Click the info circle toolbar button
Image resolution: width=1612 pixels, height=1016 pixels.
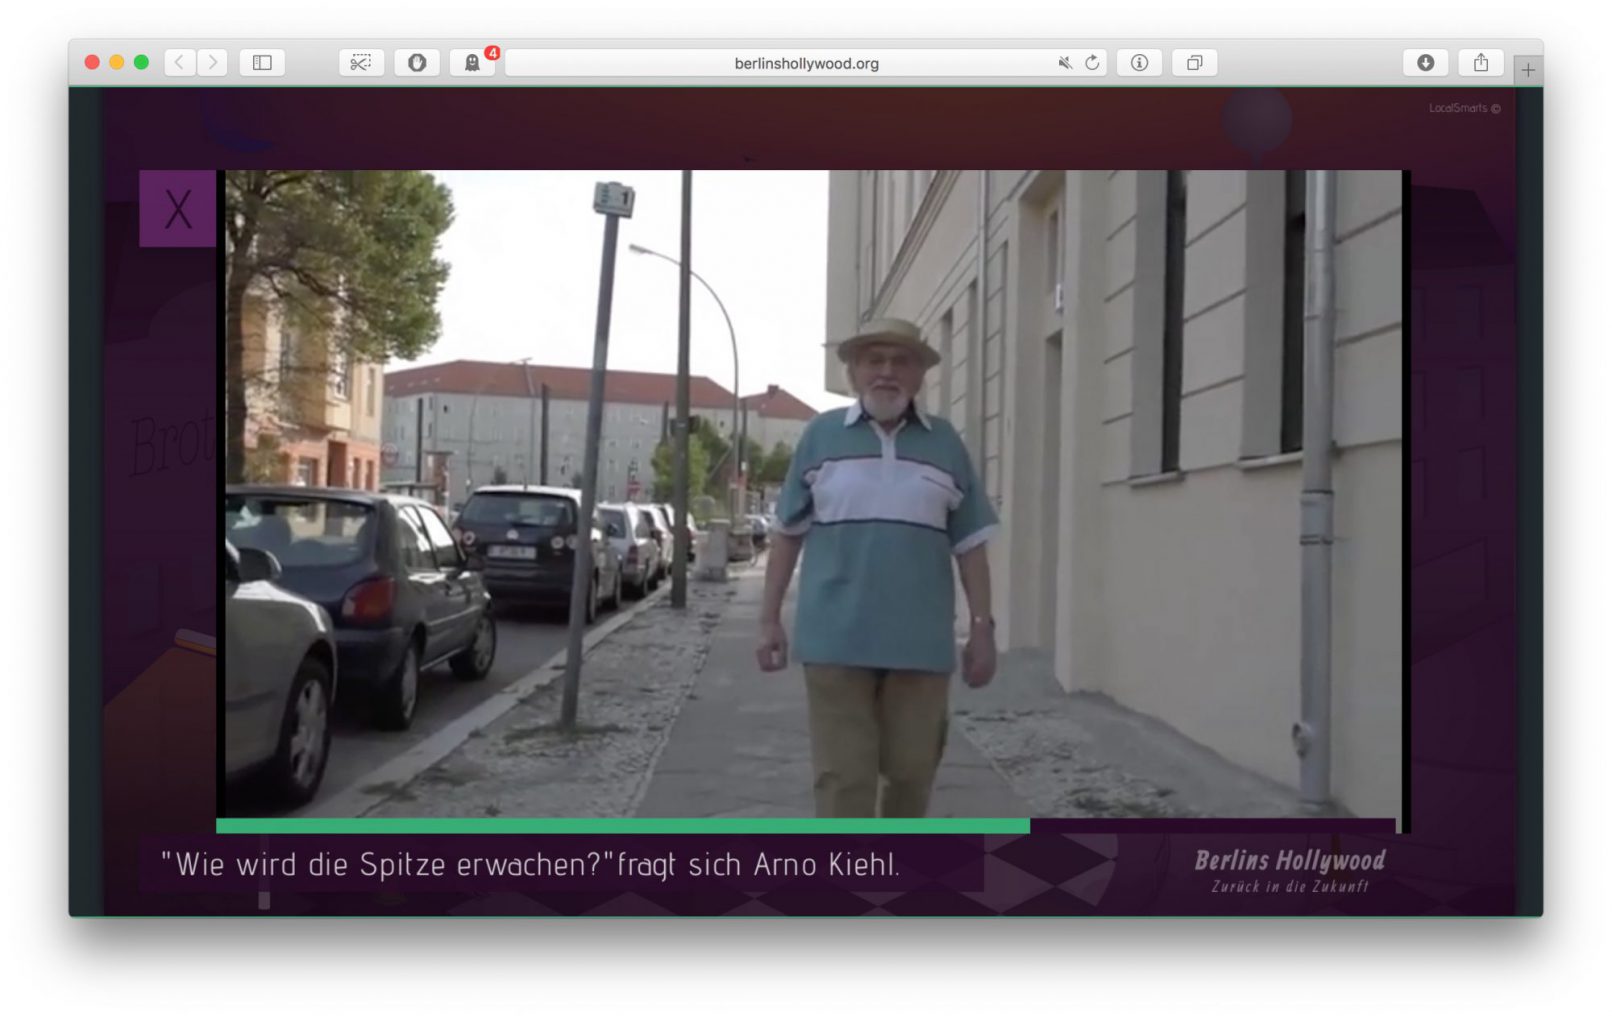[x=1139, y=62]
